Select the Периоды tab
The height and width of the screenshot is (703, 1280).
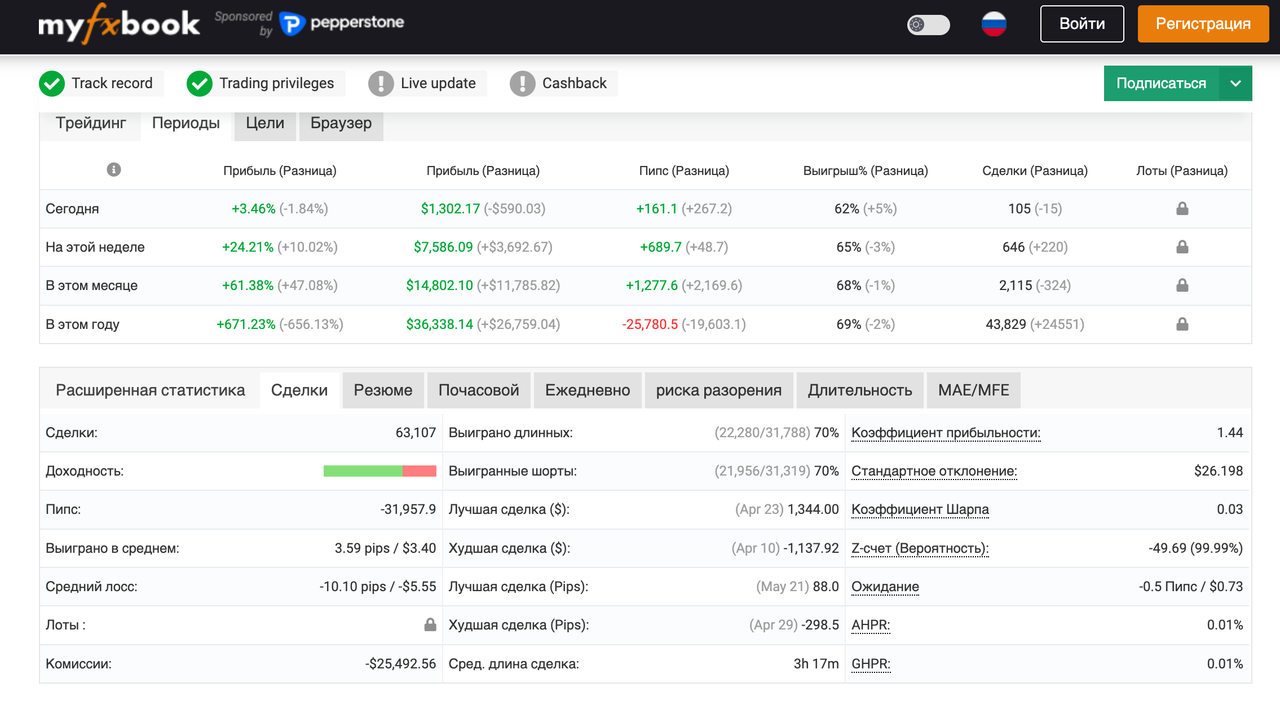tap(186, 123)
